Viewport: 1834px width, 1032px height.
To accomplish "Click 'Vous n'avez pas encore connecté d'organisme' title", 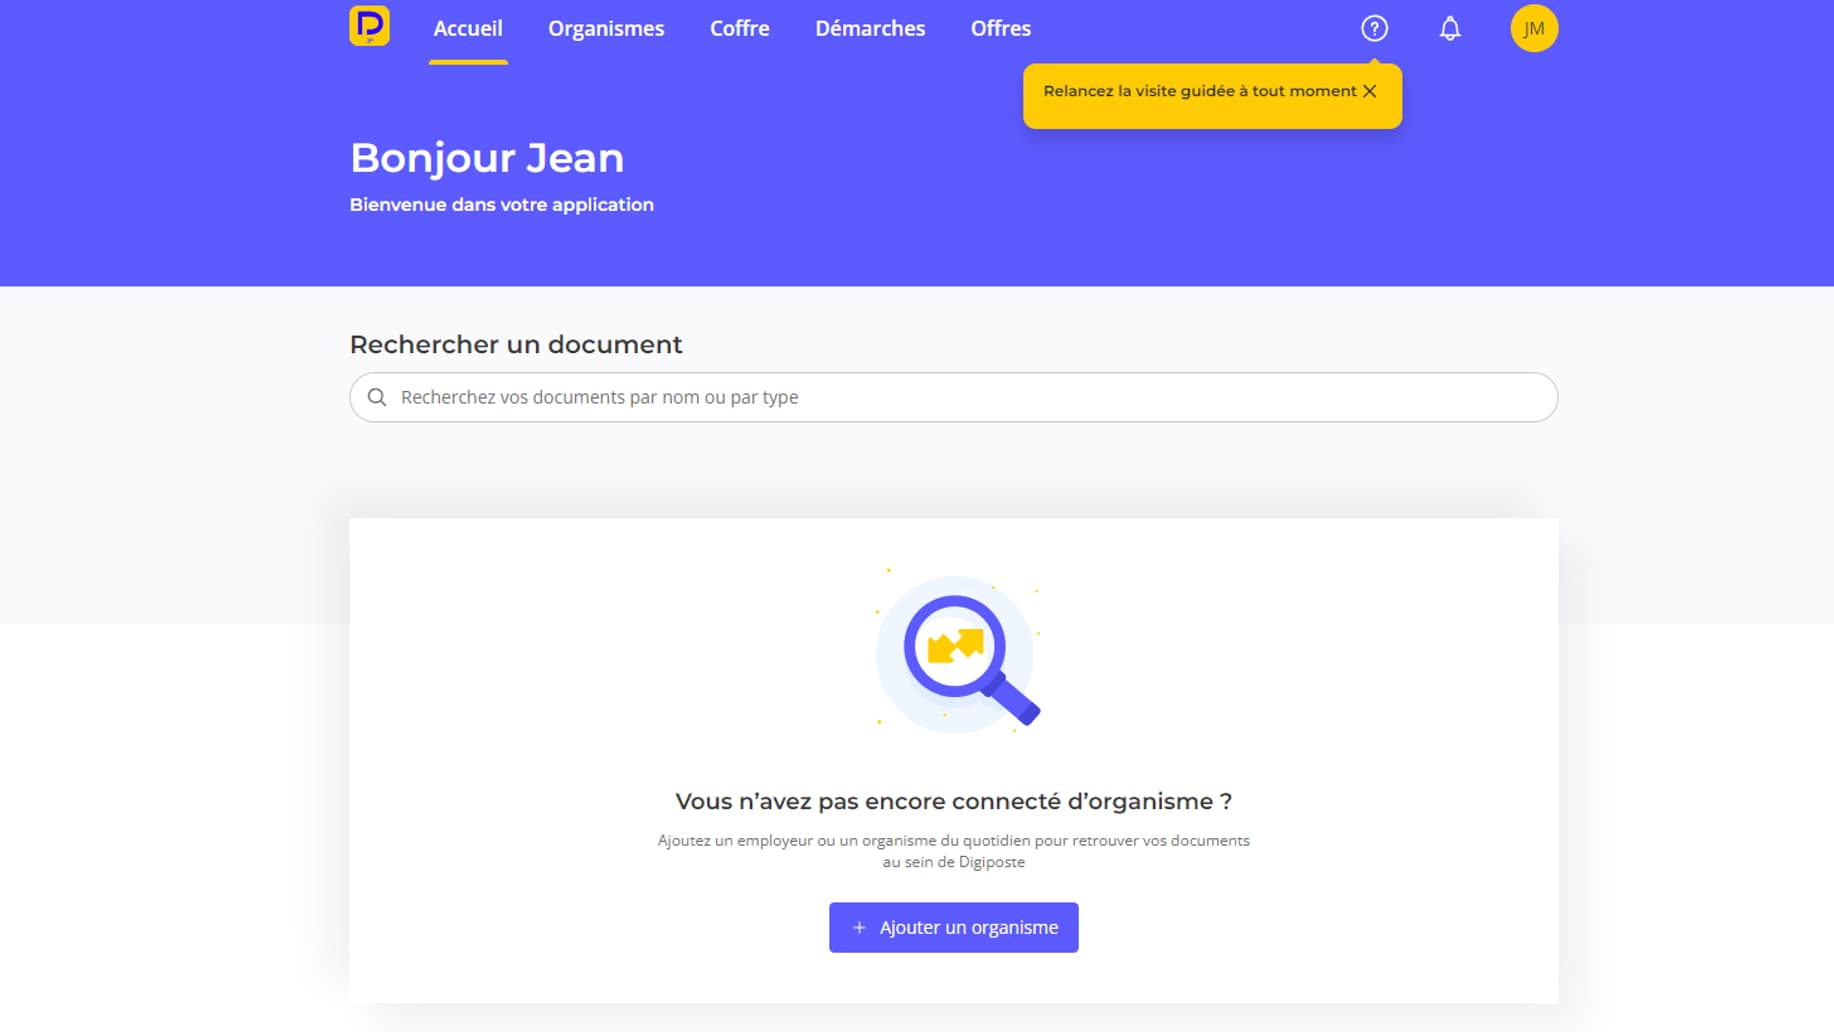I will coord(953,801).
